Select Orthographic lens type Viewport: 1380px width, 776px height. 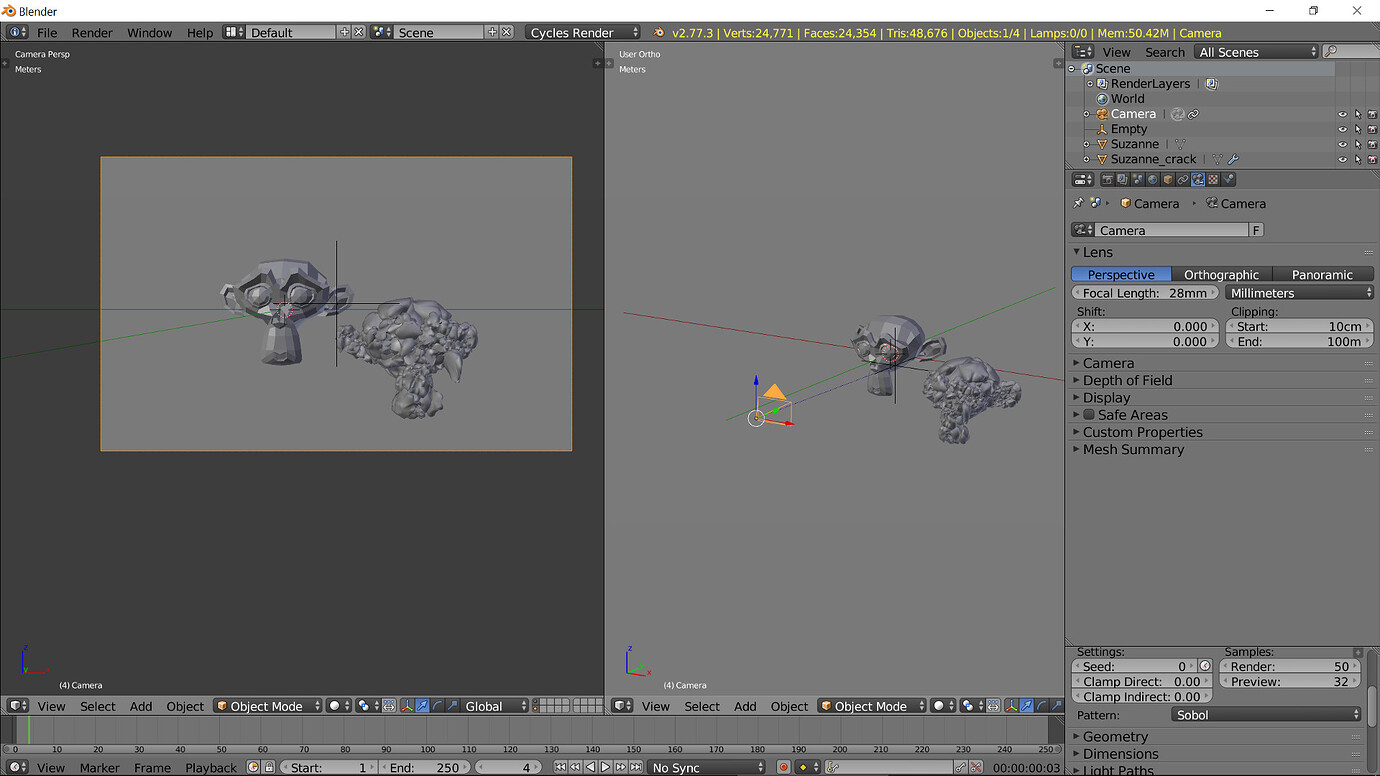click(x=1221, y=274)
